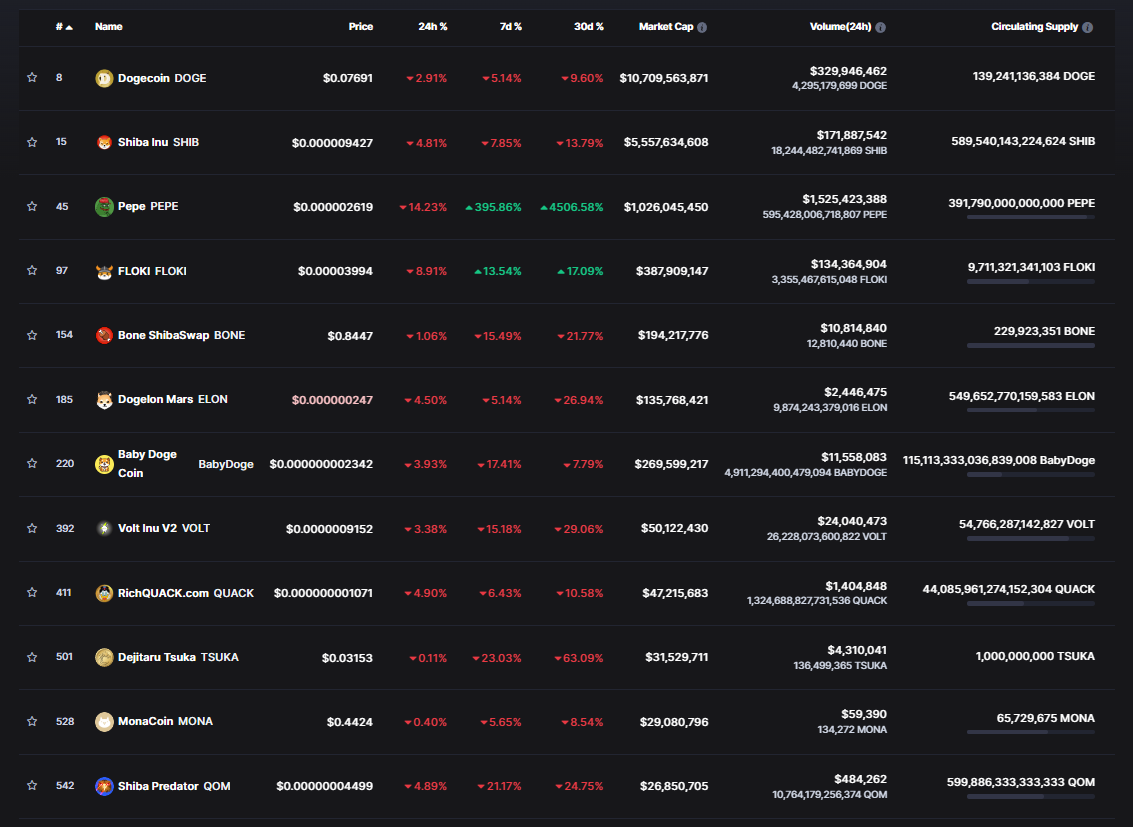Sort by Market Cap header
Viewport: 1133px width, 827px height.
point(665,27)
